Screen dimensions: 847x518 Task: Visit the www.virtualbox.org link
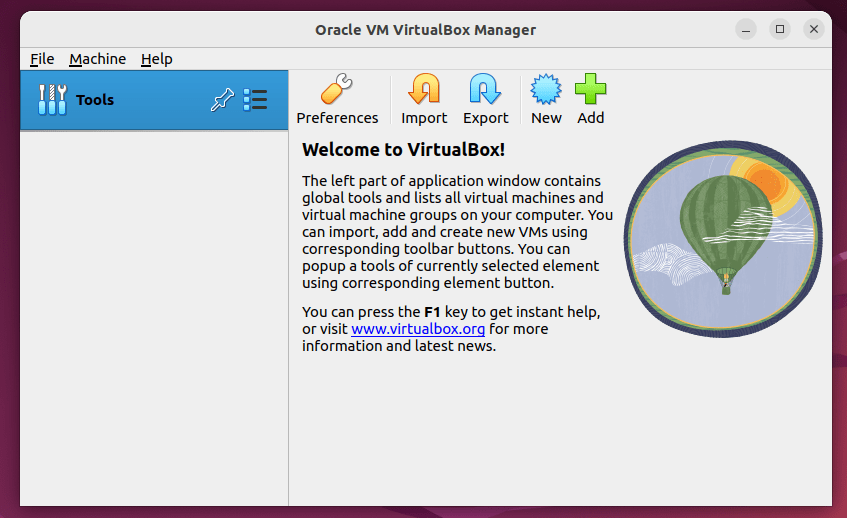[x=418, y=329]
